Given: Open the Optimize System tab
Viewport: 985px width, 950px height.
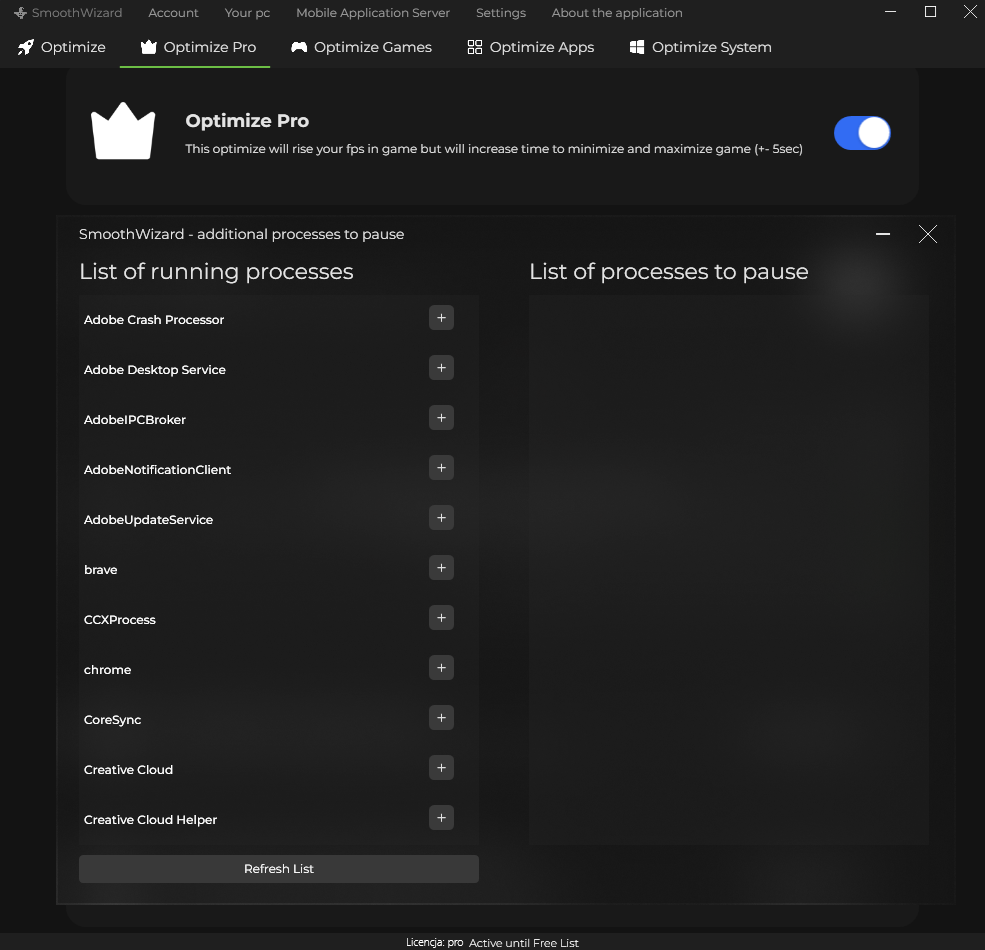Looking at the screenshot, I should click(700, 47).
